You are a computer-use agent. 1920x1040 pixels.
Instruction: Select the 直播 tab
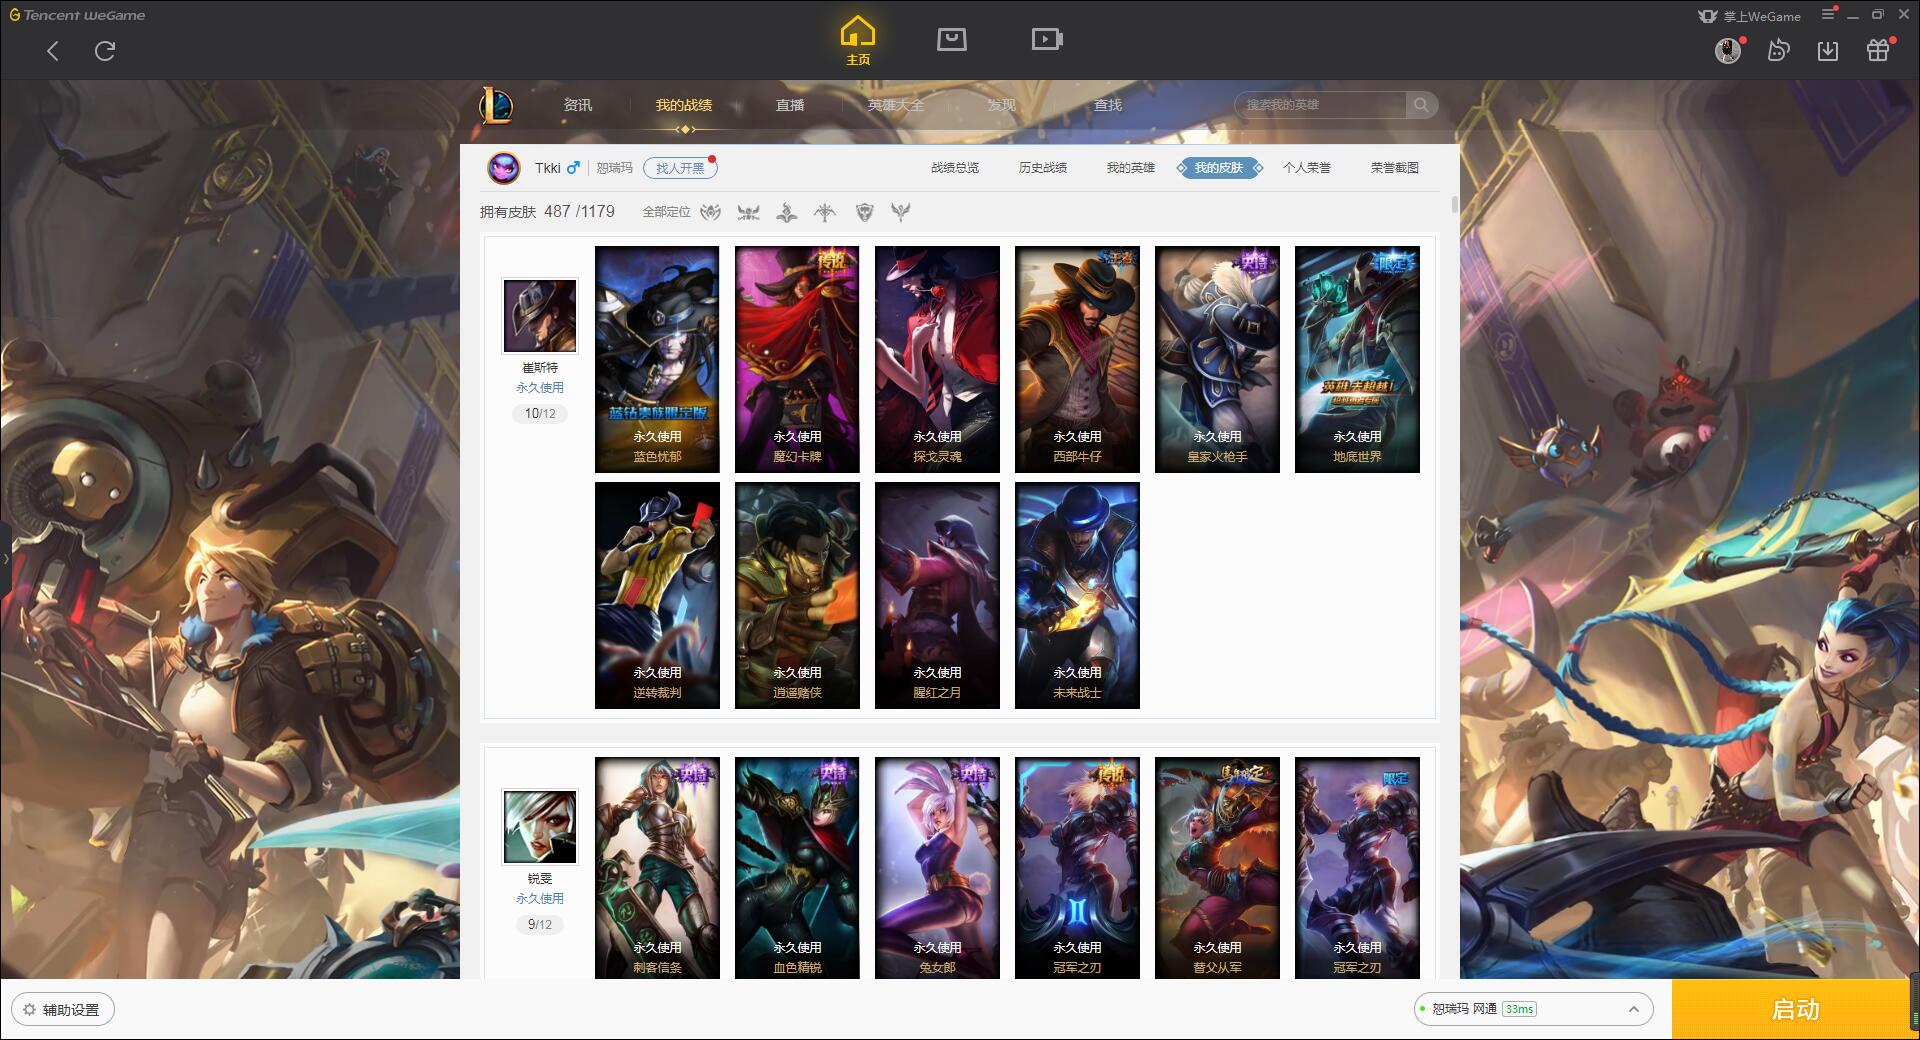point(790,105)
